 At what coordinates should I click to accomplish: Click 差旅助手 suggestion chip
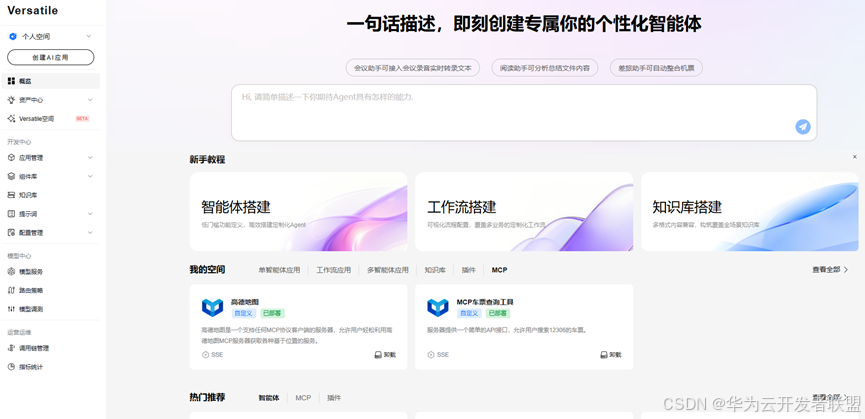pyautogui.click(x=656, y=68)
